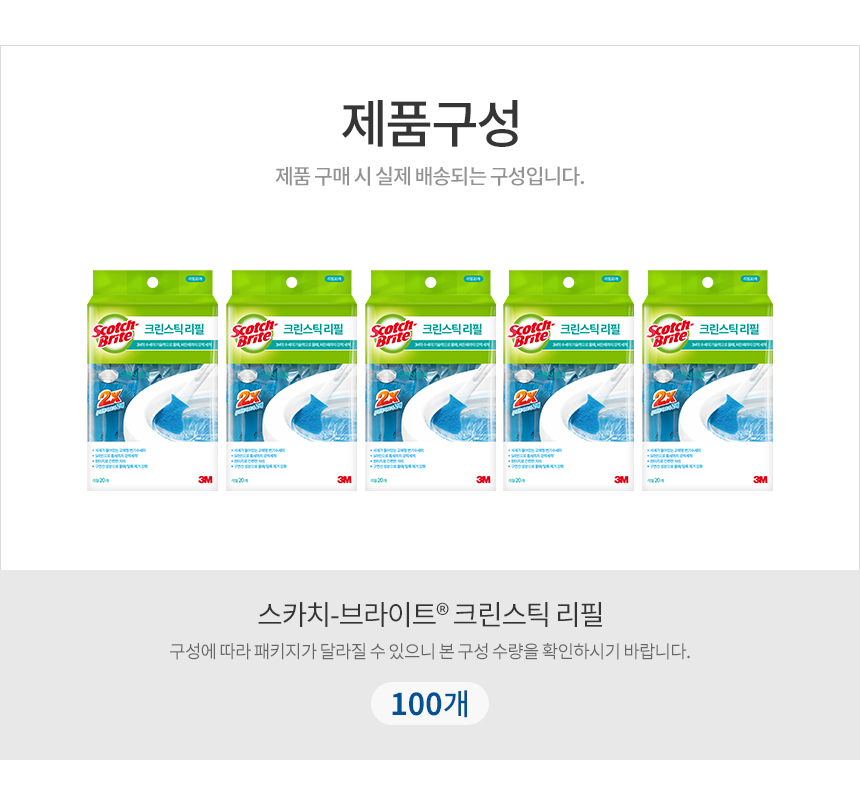
Task: Click the second Scotch-Brite refill package
Action: [291, 380]
